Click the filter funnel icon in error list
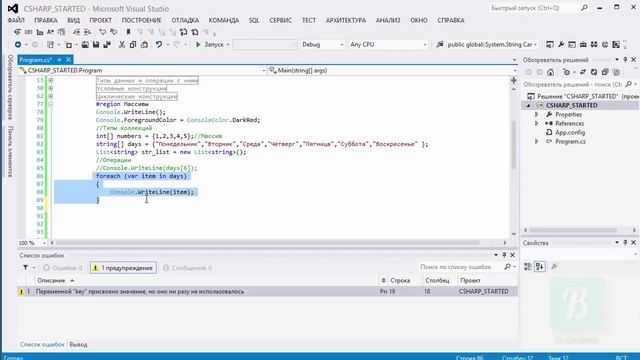The image size is (640, 360). pyautogui.click(x=25, y=268)
